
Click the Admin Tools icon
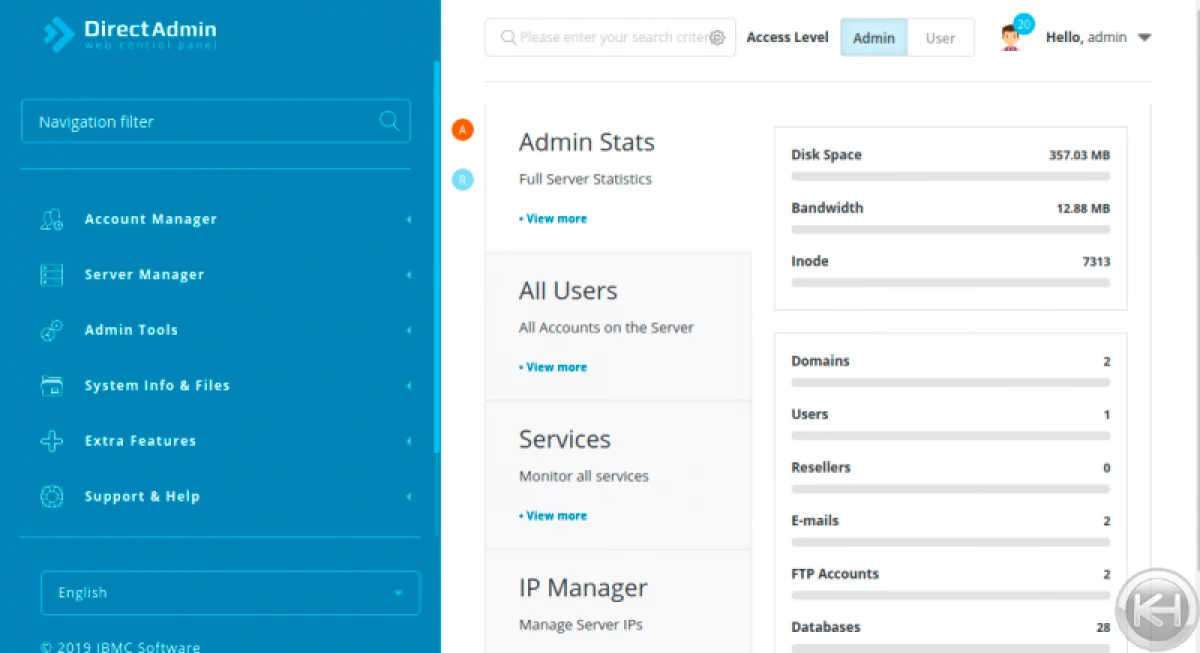52,331
